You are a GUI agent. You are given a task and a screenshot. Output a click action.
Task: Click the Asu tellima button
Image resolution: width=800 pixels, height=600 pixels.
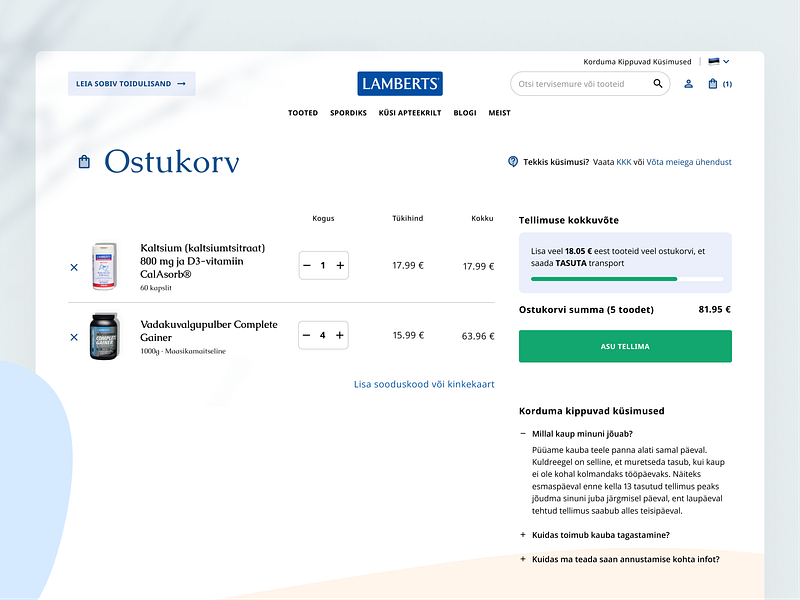(625, 346)
